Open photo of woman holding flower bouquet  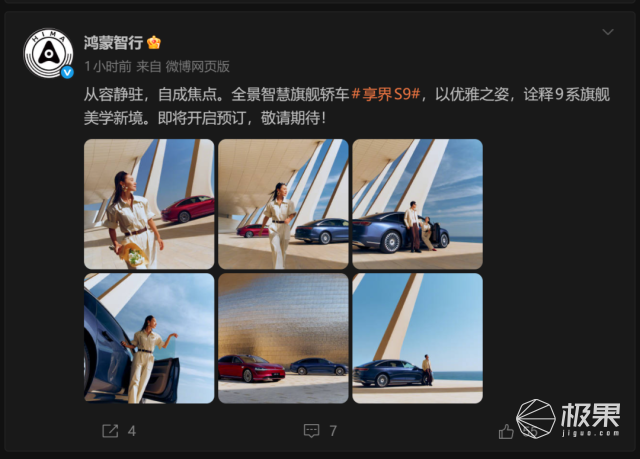(x=149, y=204)
